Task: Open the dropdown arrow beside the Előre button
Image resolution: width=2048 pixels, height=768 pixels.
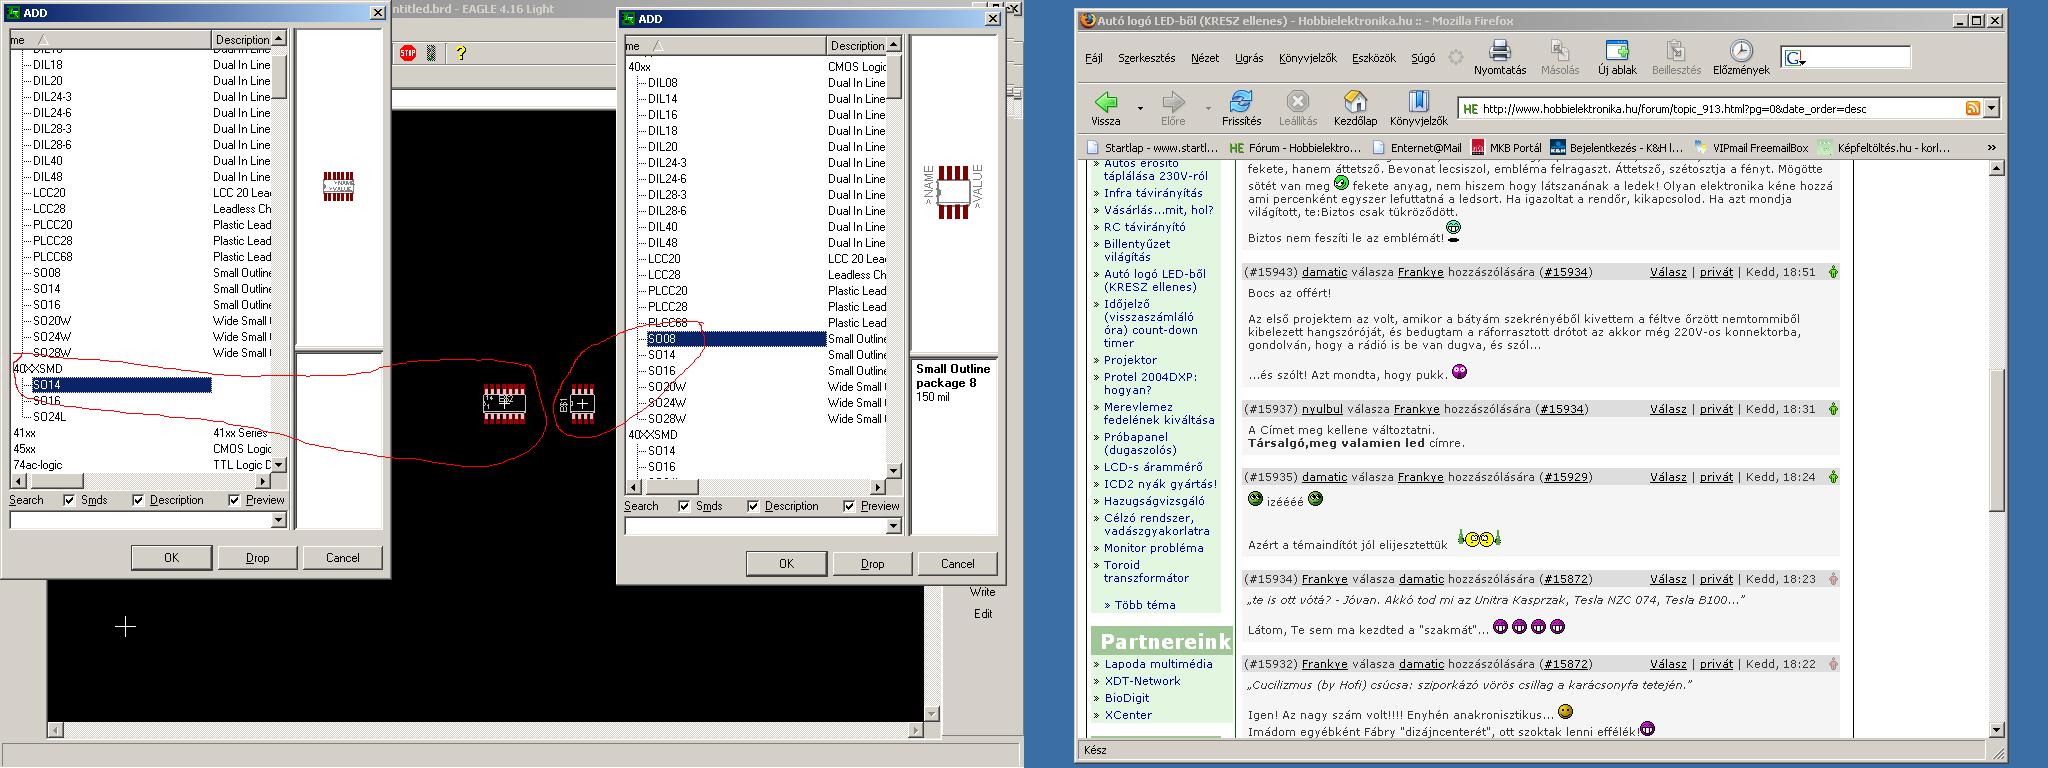Action: click(1208, 108)
